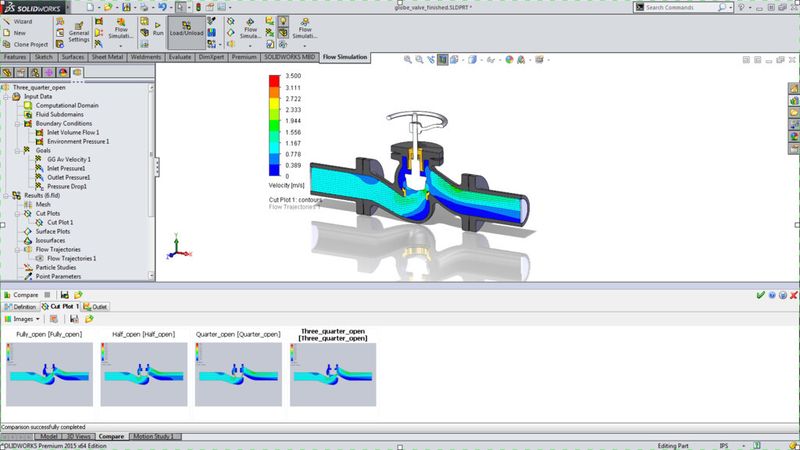Switch to the Sketch tab
The width and height of the screenshot is (800, 450).
(x=43, y=57)
